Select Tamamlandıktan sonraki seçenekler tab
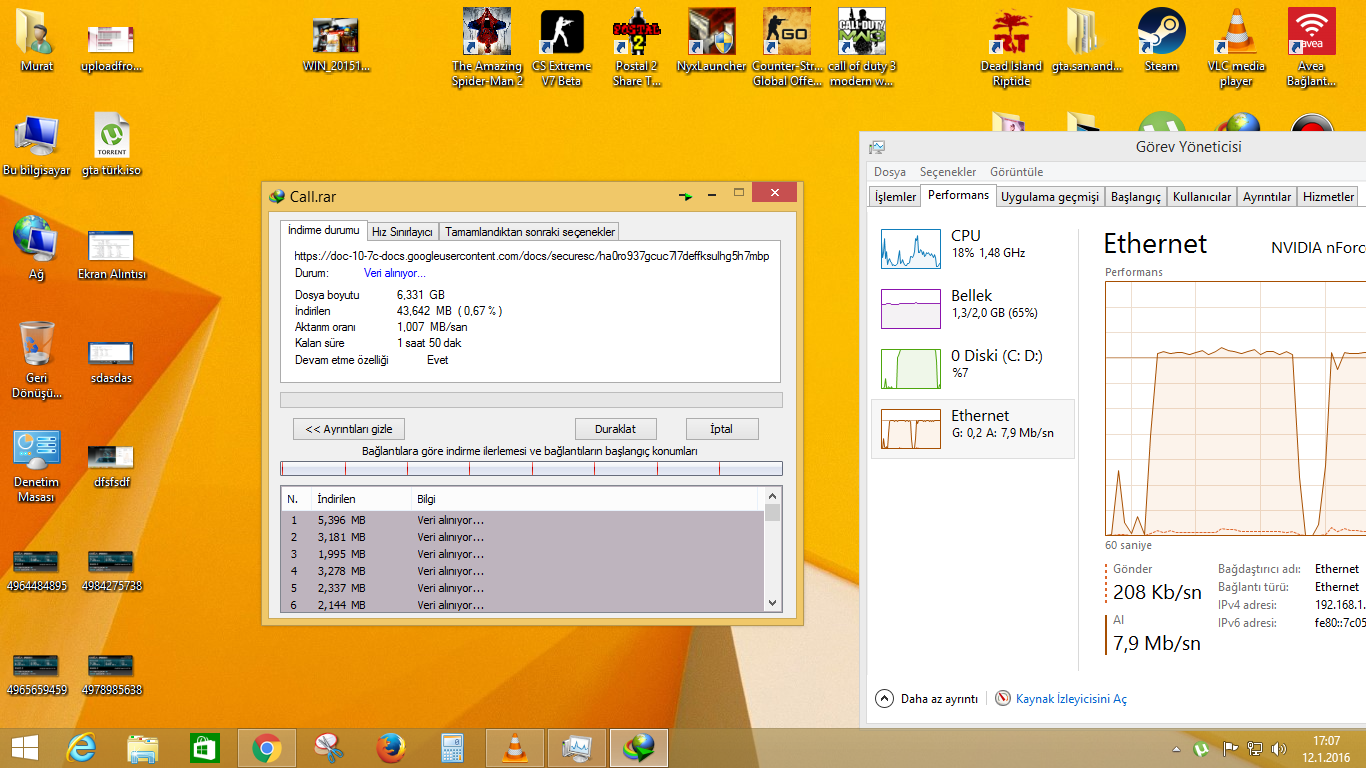1366x768 pixels. pyautogui.click(x=529, y=232)
